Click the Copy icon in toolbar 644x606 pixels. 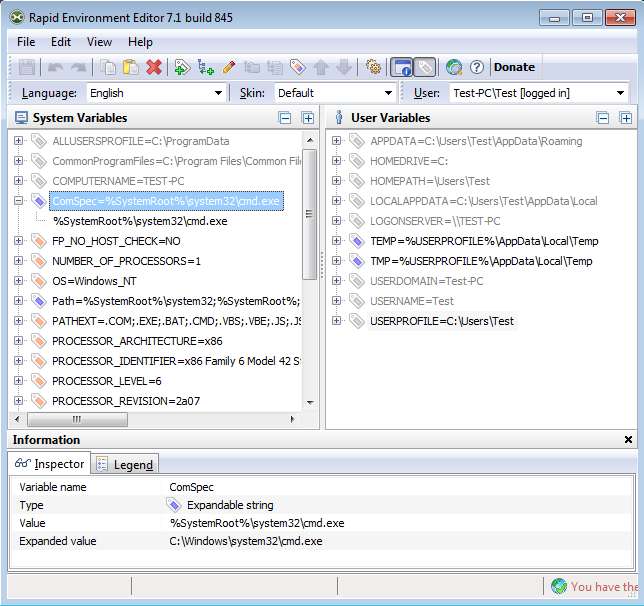tap(108, 67)
